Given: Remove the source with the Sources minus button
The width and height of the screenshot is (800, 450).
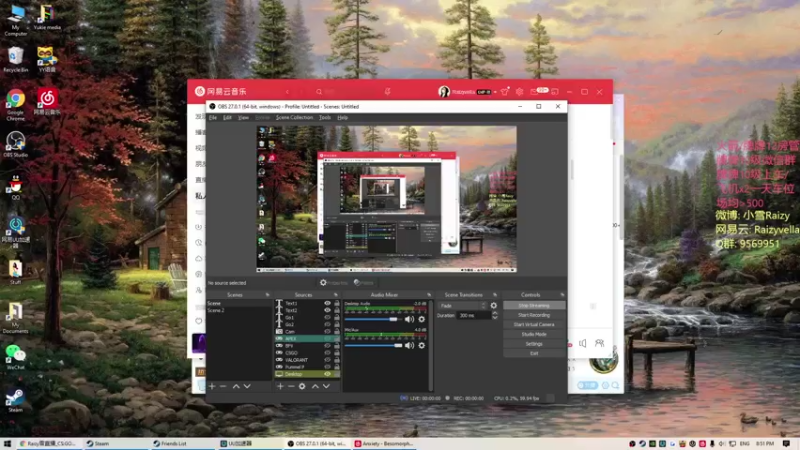Looking at the screenshot, I should point(291,387).
